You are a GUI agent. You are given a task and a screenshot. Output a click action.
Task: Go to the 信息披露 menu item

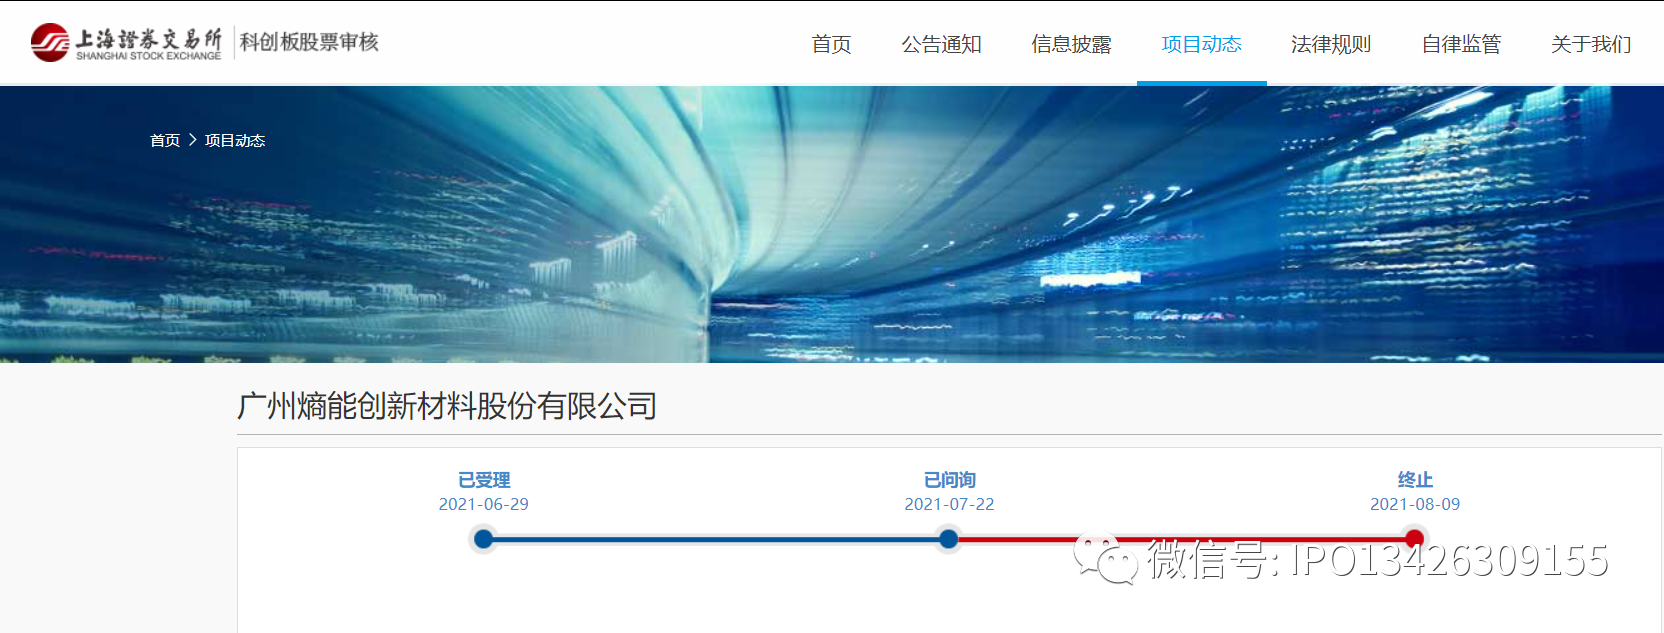pos(1071,44)
